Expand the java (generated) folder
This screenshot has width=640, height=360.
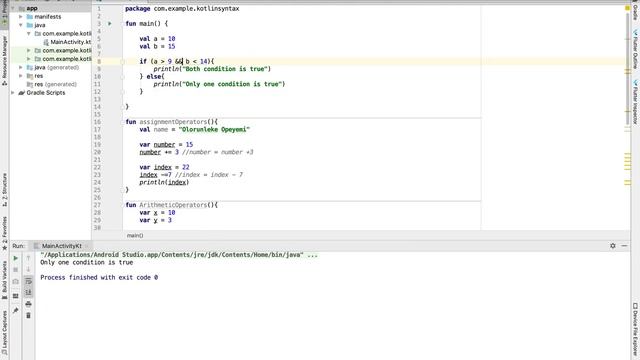21,67
